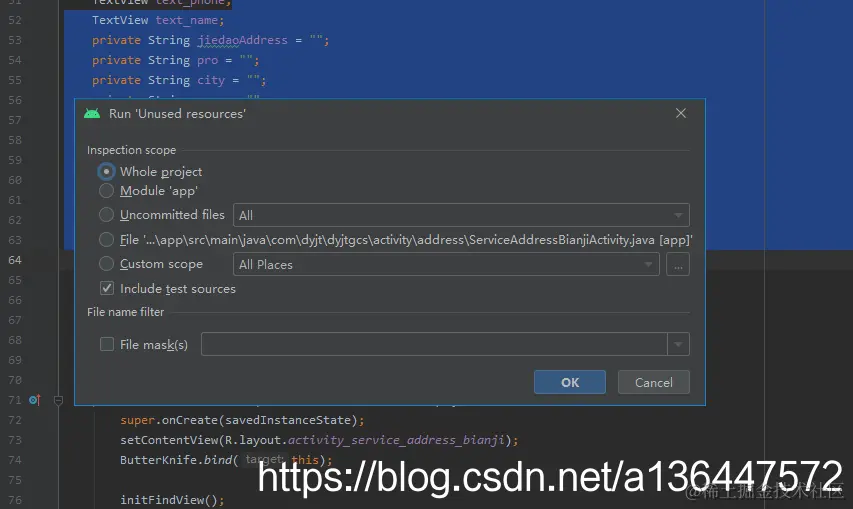
Task: Uncheck Include test sources checkbox
Action: (107, 288)
